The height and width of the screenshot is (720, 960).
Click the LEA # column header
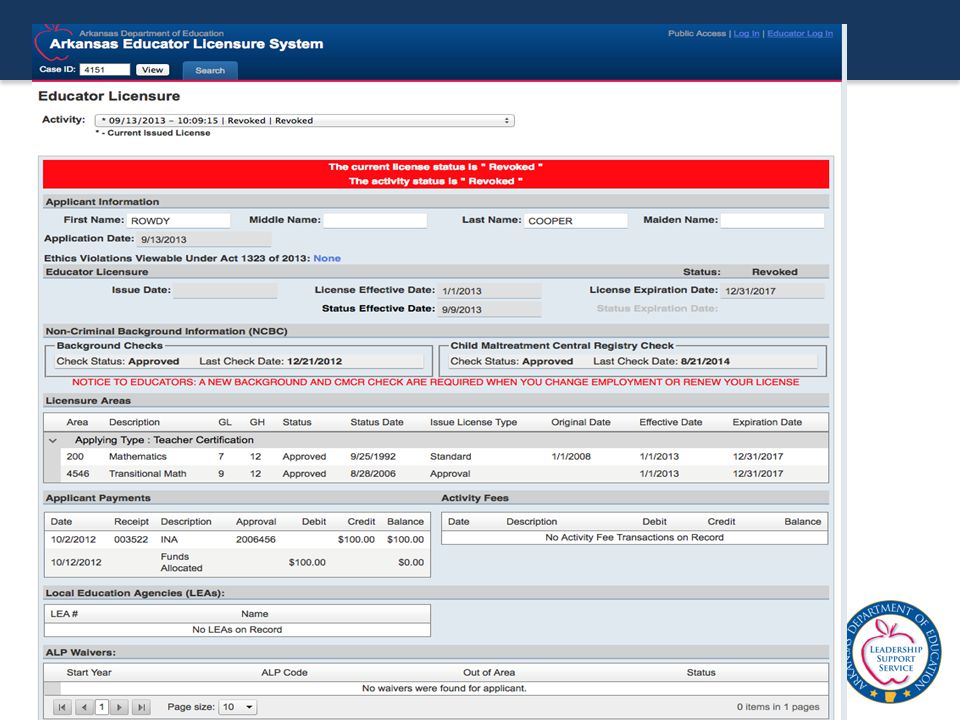point(64,614)
